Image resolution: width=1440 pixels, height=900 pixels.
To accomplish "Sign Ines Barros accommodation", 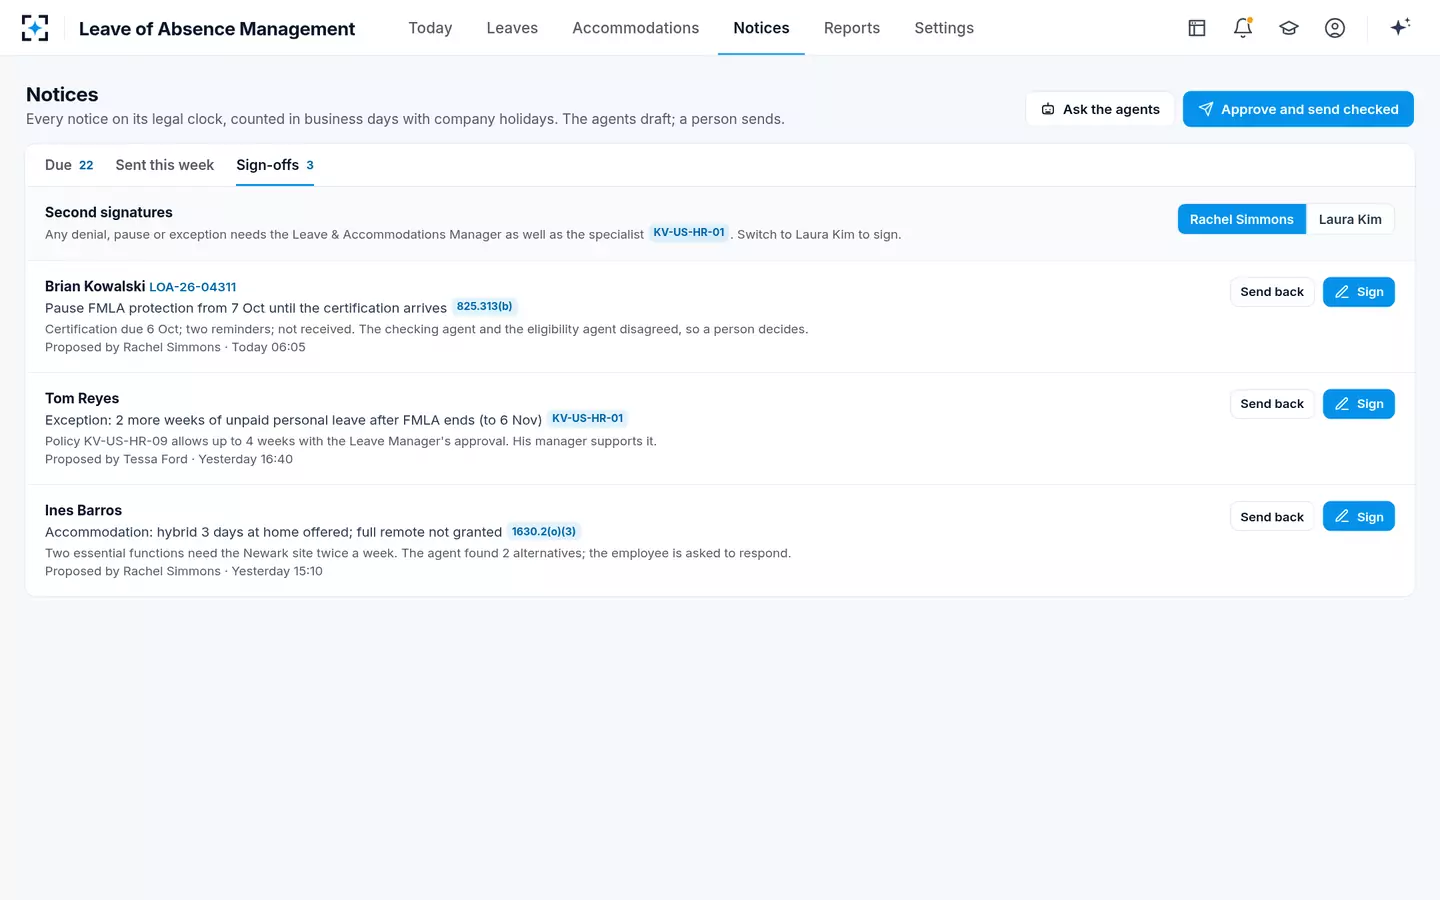I will pos(1358,517).
